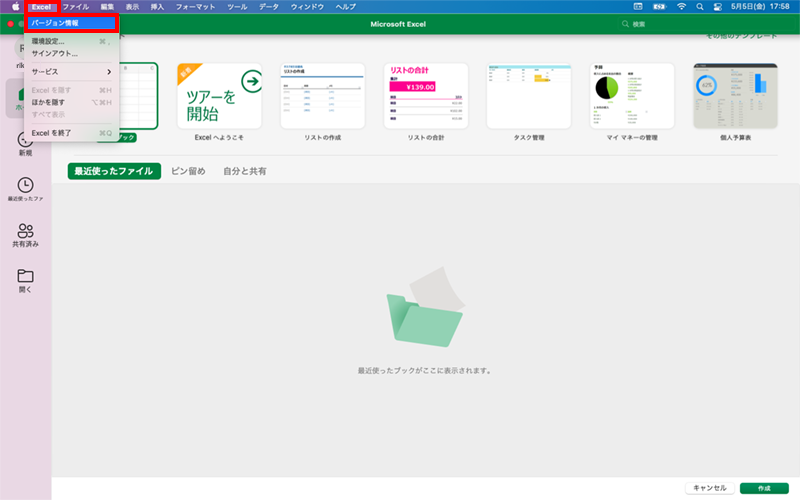The height and width of the screenshot is (500, 800).
Task: Choose サインアウト... in the Excel menu
Action: point(71,54)
